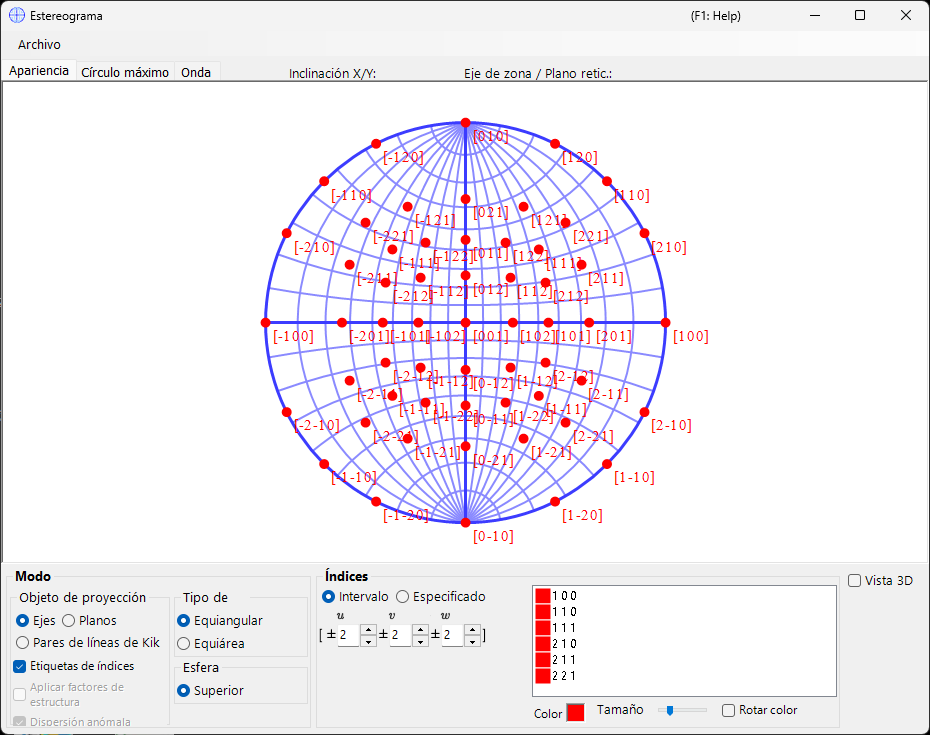Click the red swatch beside 2 2 1
The image size is (930, 735).
[543, 676]
